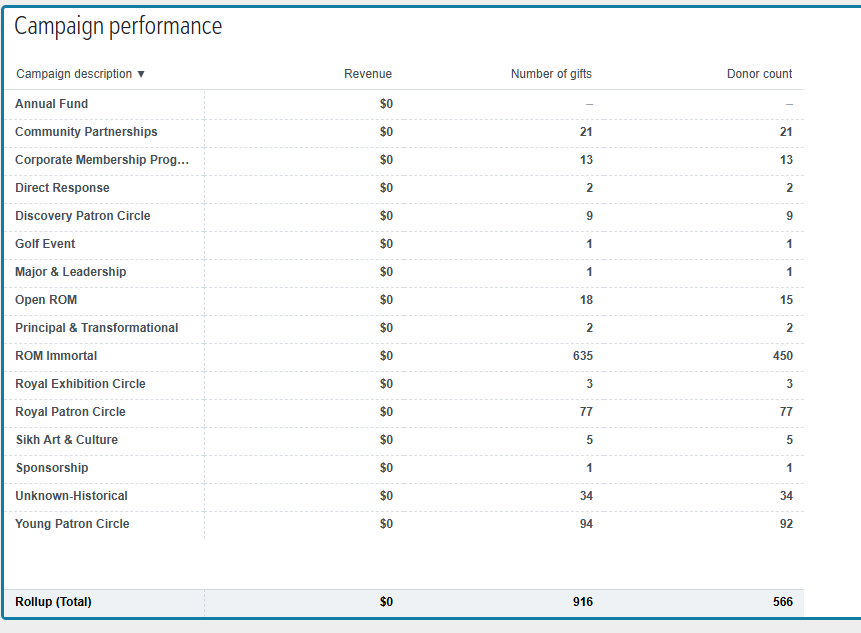Open the Direct Response campaign
861x633 pixels.
pyautogui.click(x=62, y=188)
